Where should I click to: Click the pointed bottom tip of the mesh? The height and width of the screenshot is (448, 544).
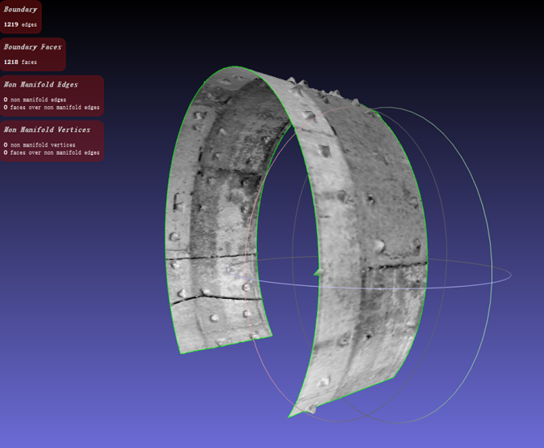pos(289,416)
